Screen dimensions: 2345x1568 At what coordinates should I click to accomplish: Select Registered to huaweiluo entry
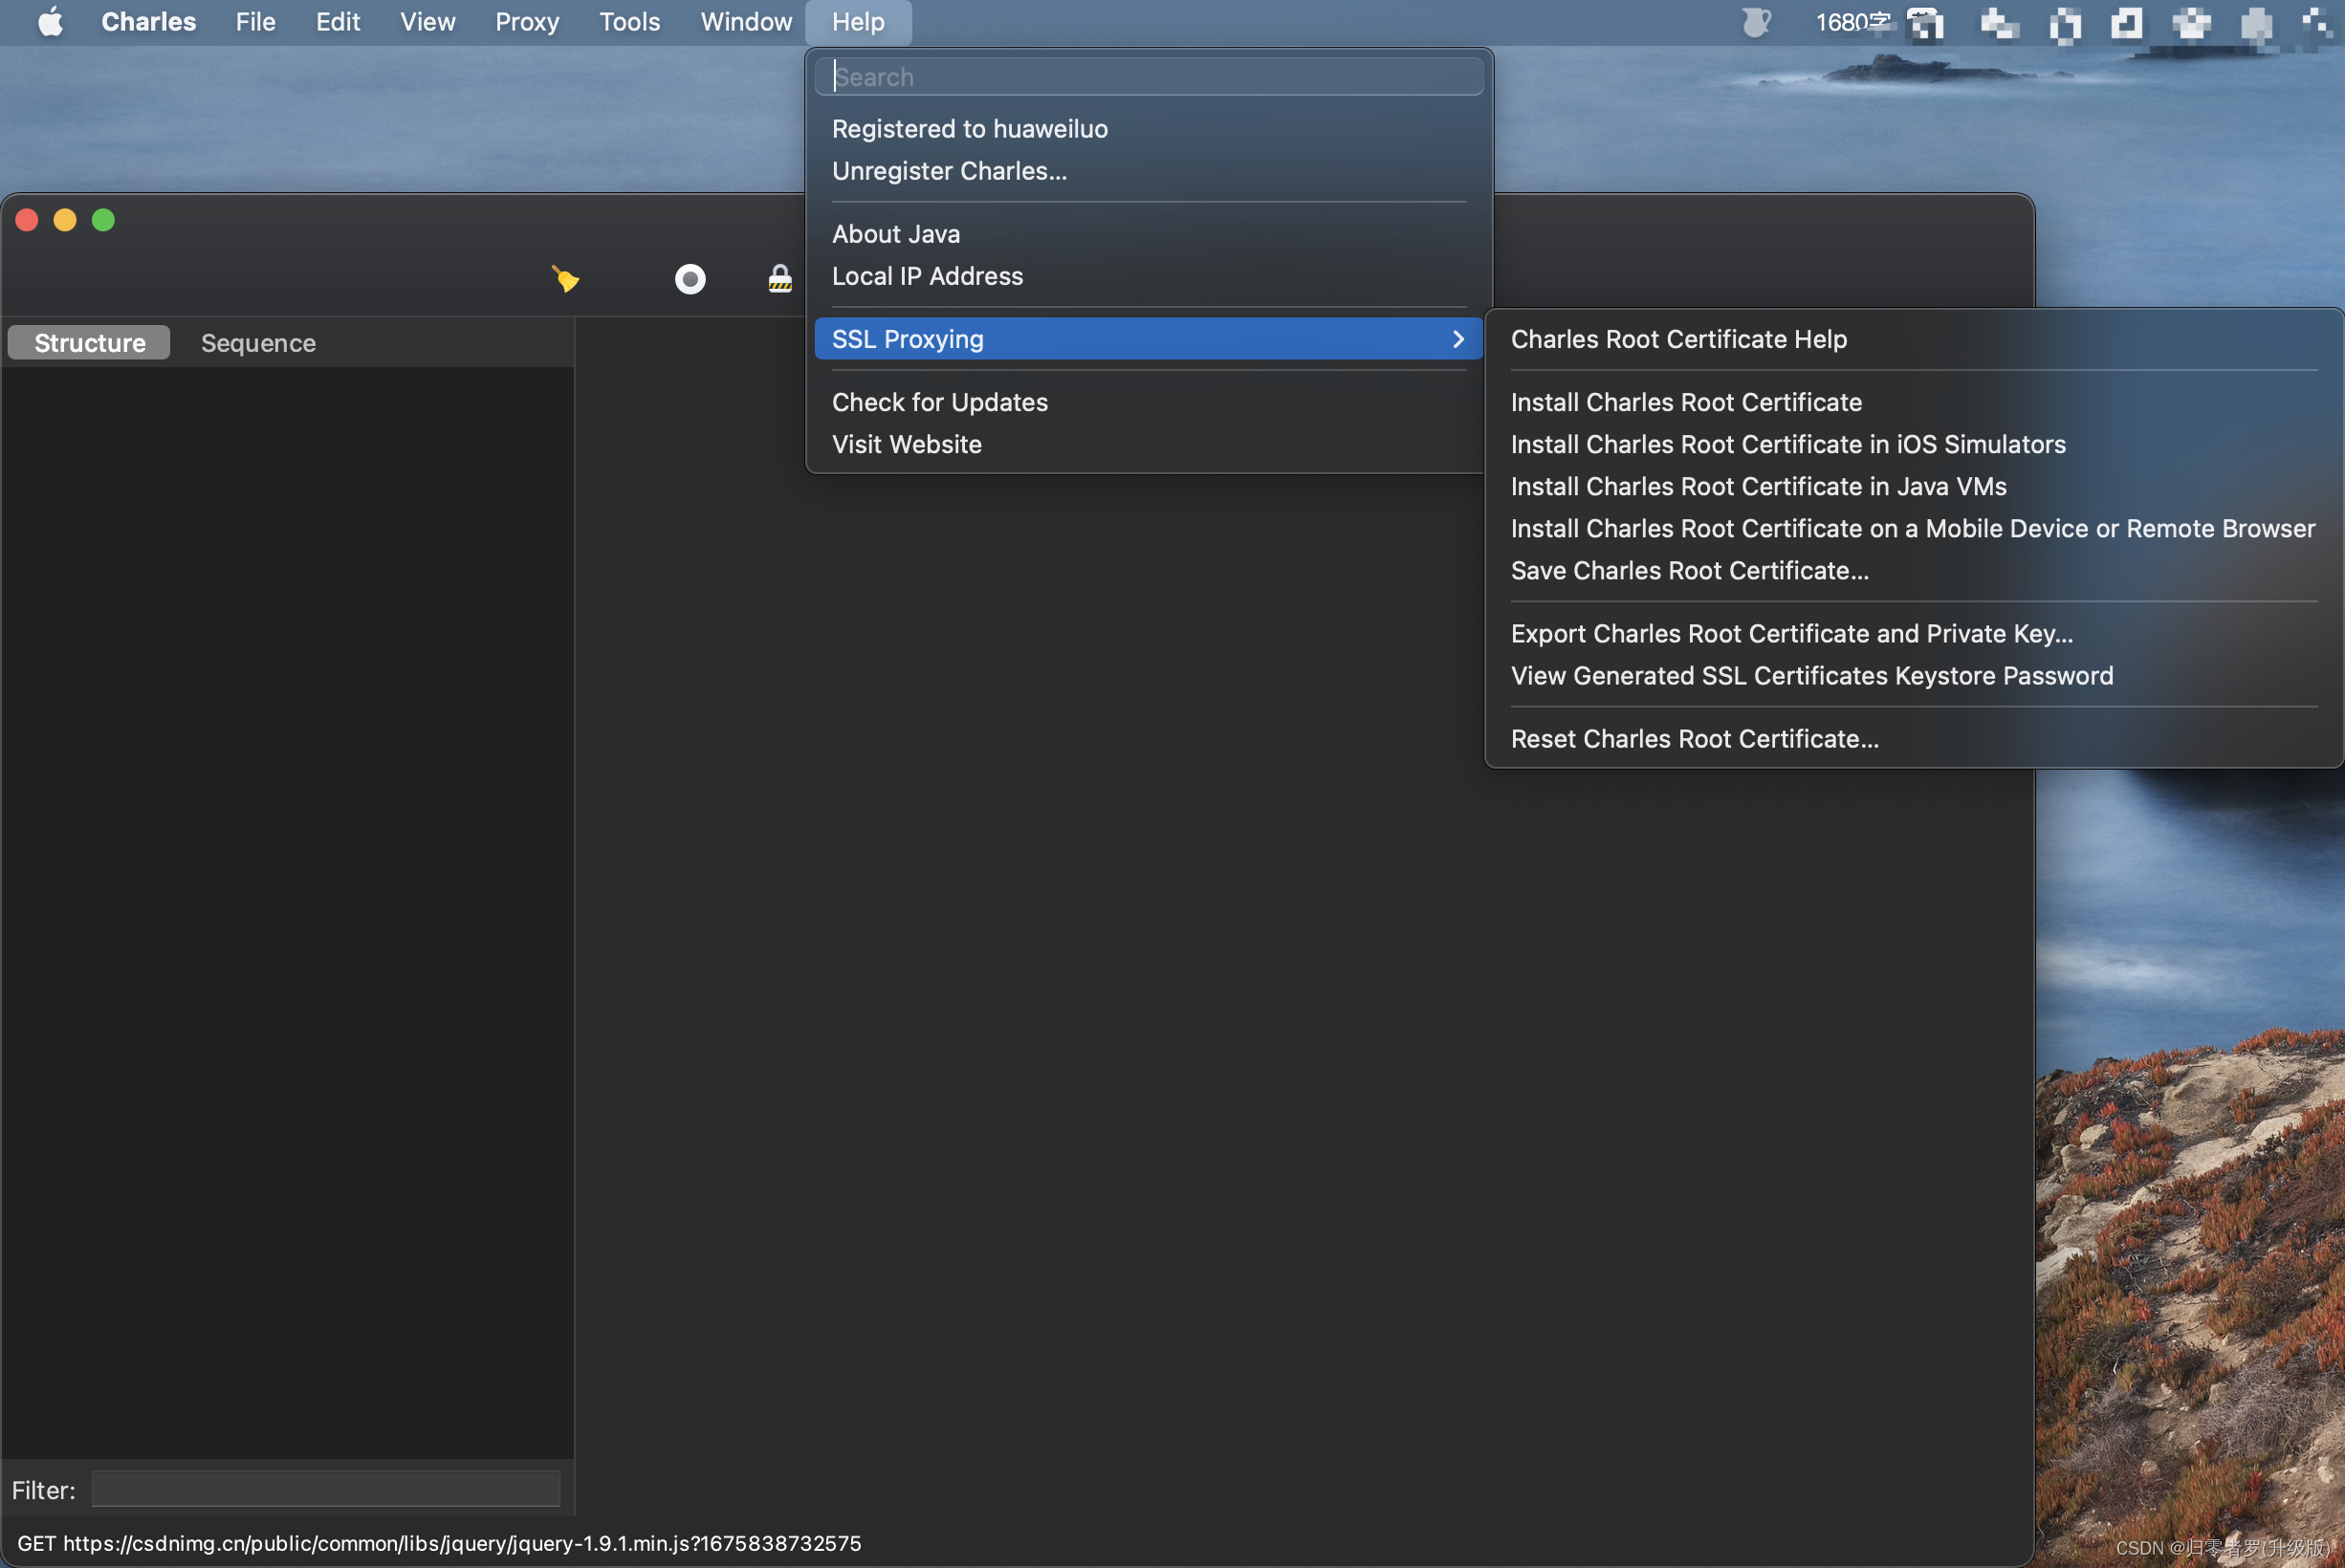1149,129
